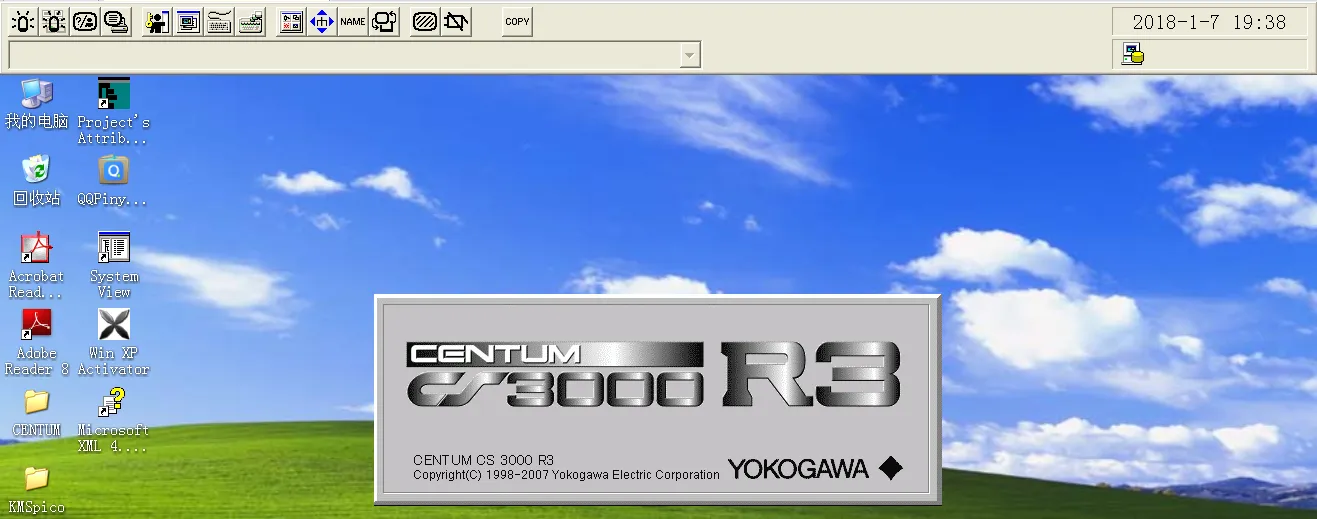Screen dimensions: 1317x519
Task: Click the NAME input button
Action: 353,21
